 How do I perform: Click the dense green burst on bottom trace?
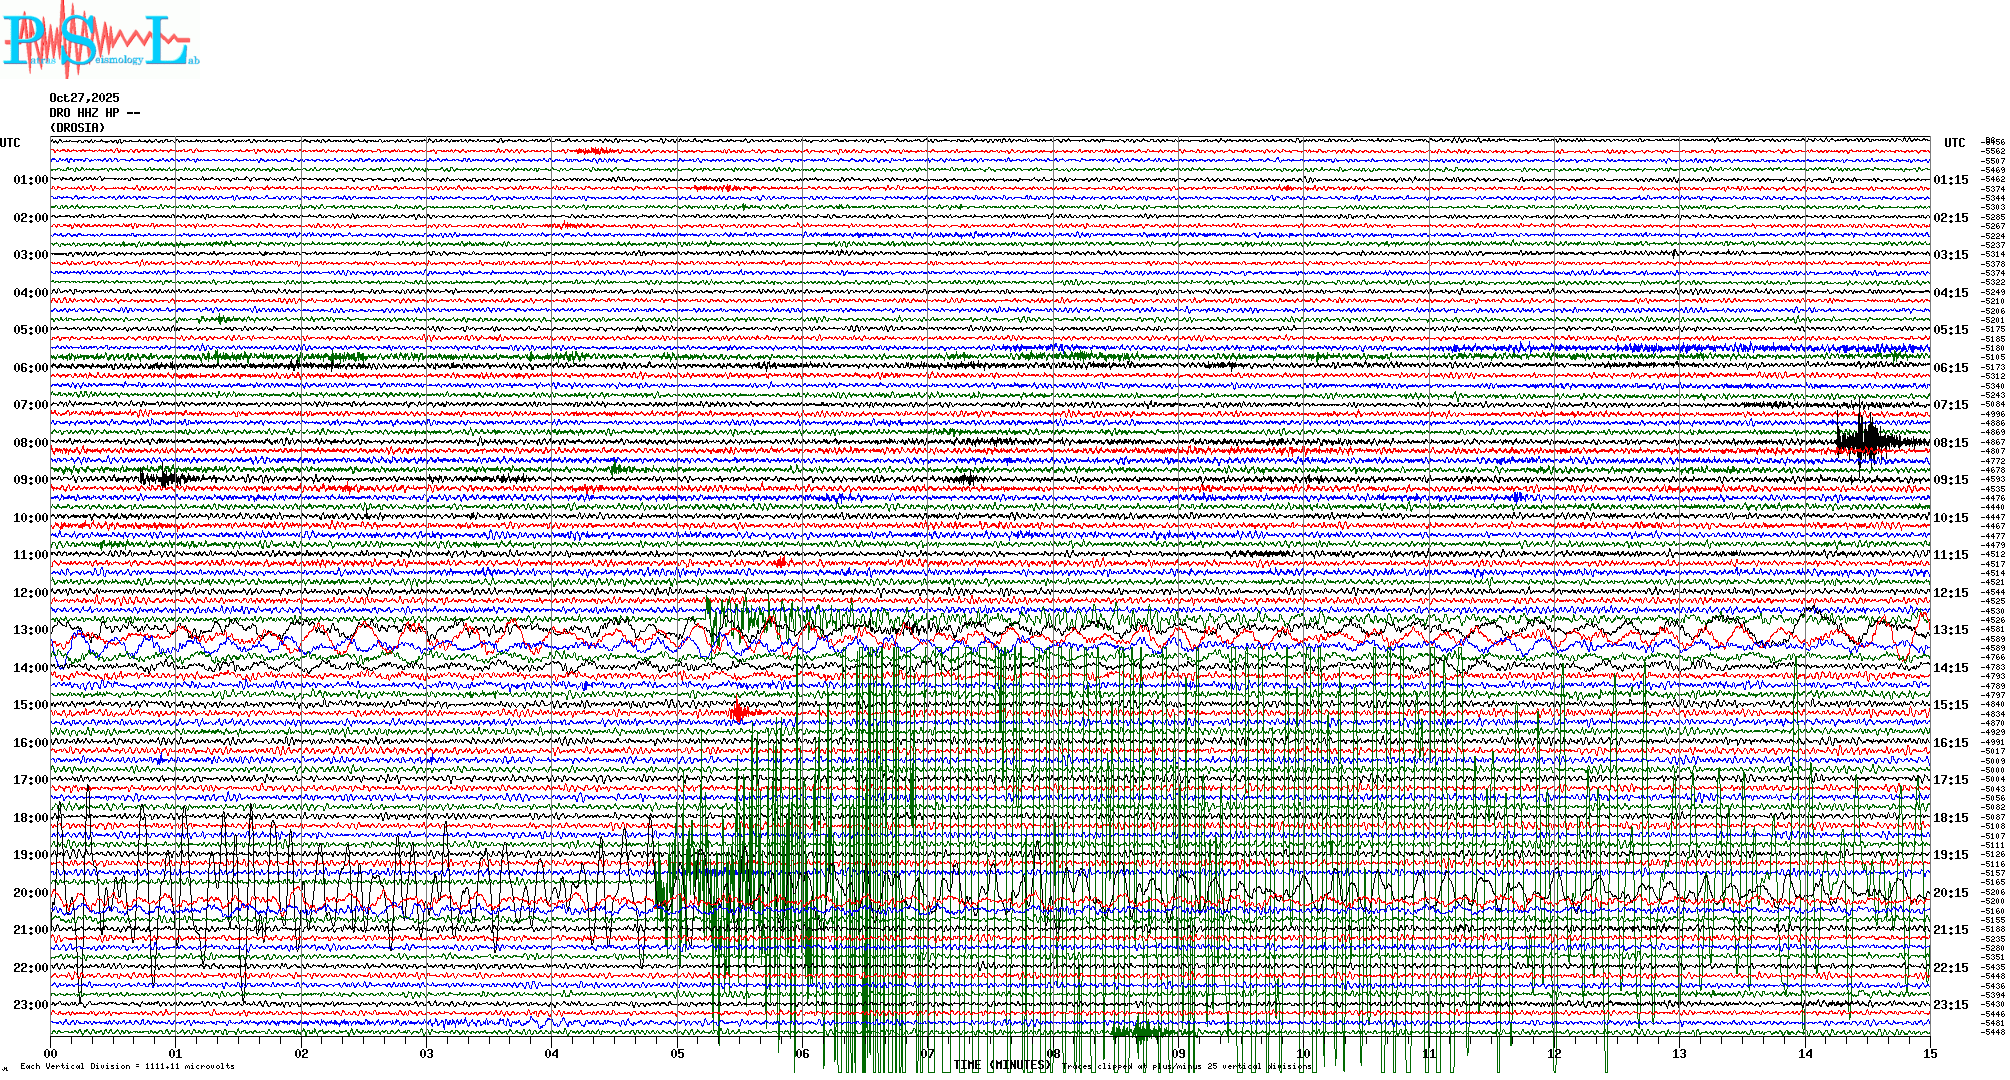tap(1143, 1032)
